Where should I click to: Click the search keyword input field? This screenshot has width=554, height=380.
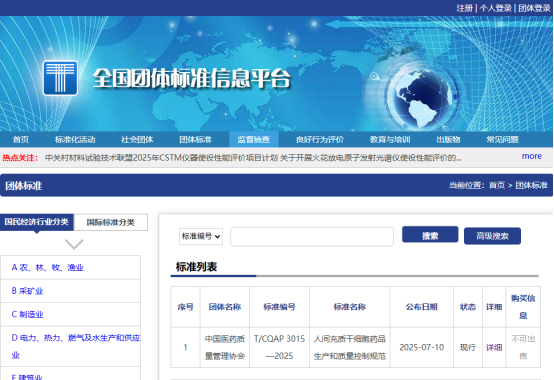[312, 236]
